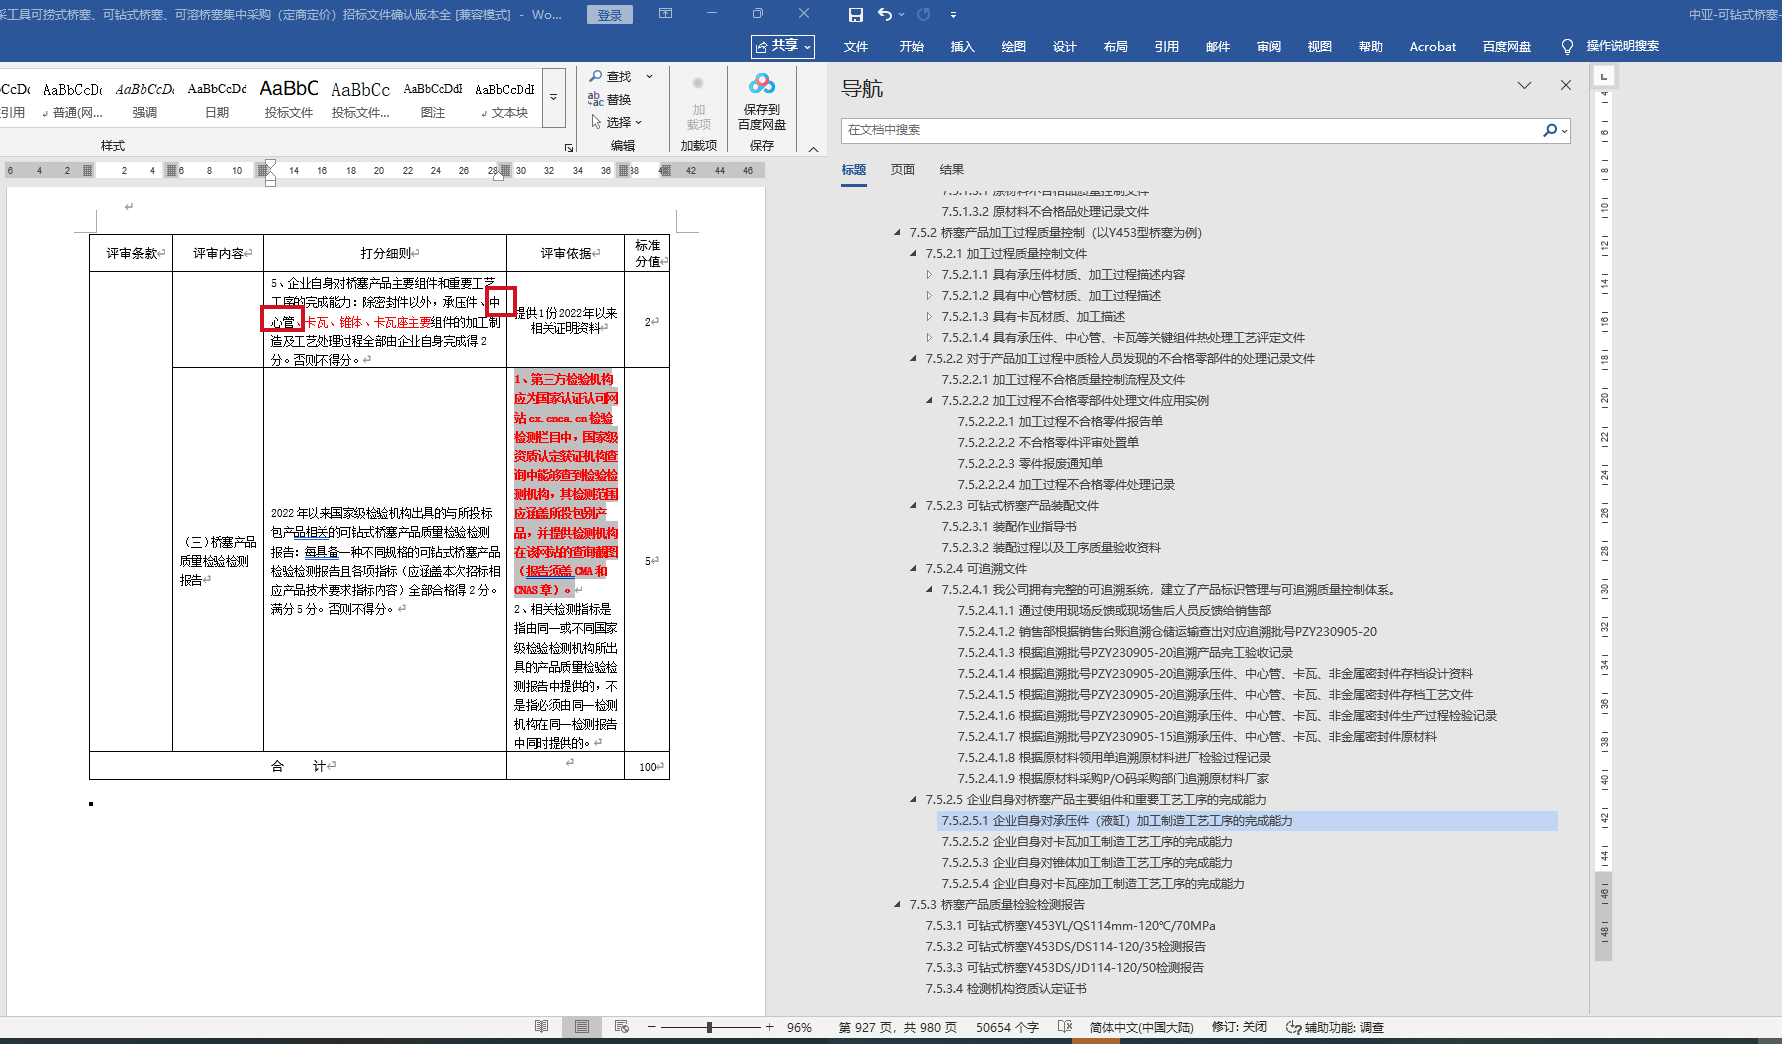Expand 7.5.2.1.1 具有承压件材质 heading
The height and width of the screenshot is (1044, 1782).
coord(929,275)
